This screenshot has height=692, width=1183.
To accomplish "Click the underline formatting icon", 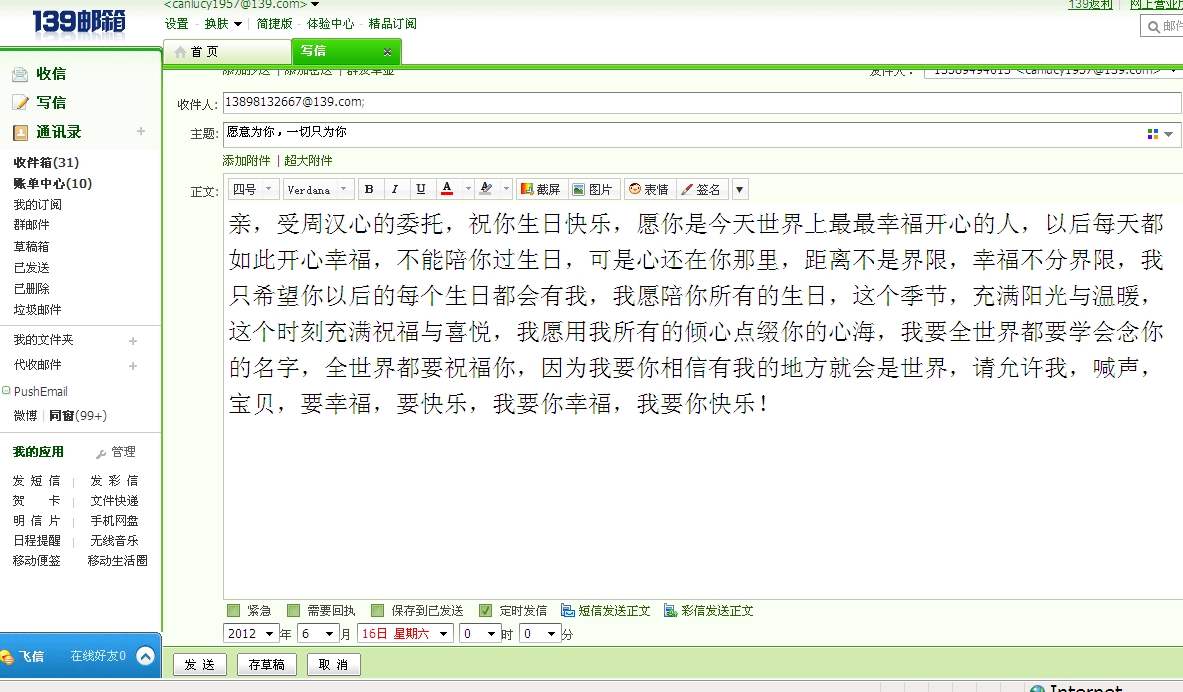I will (x=420, y=189).
